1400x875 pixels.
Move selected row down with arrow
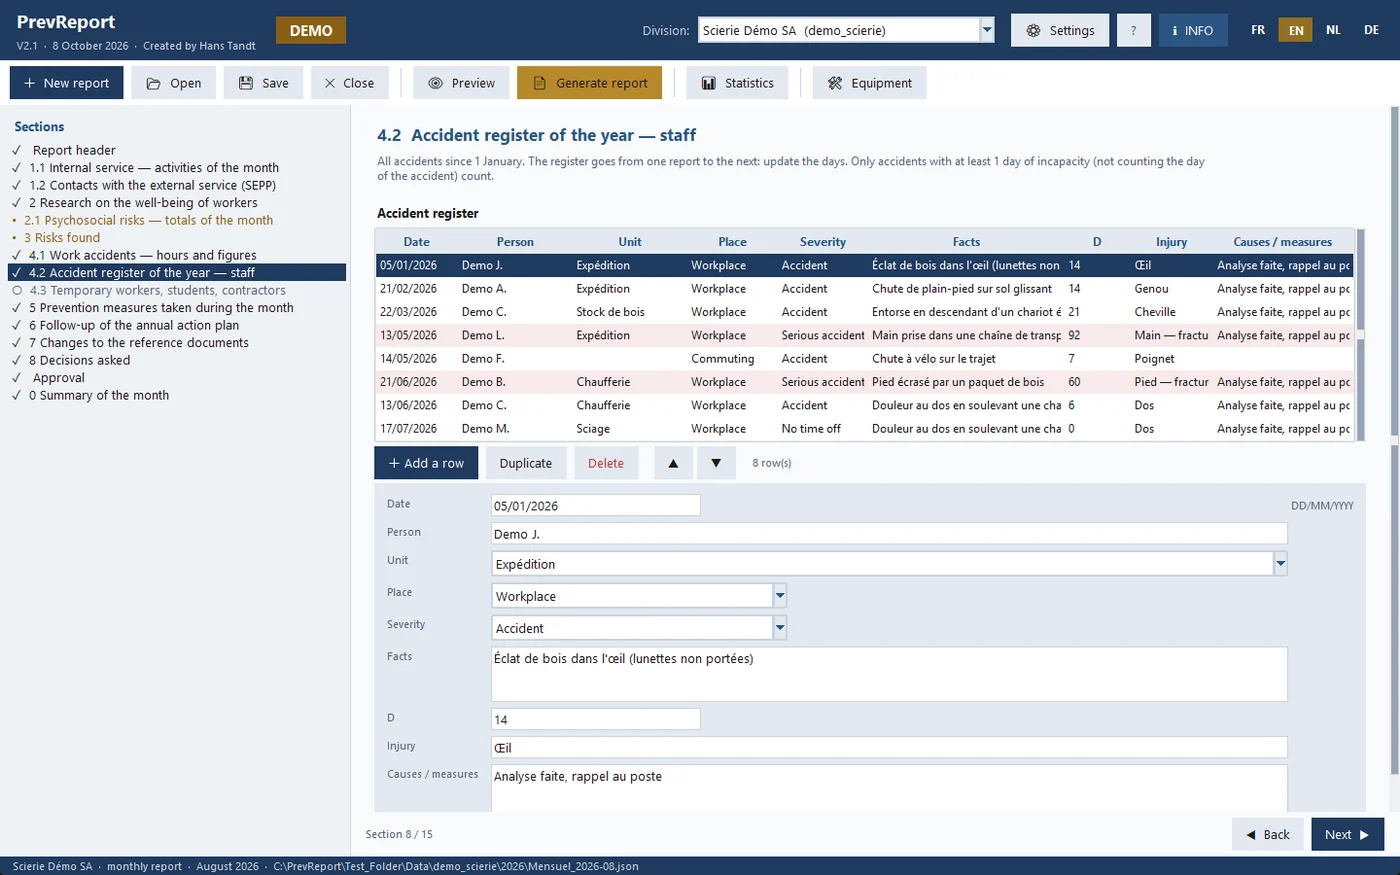(716, 463)
